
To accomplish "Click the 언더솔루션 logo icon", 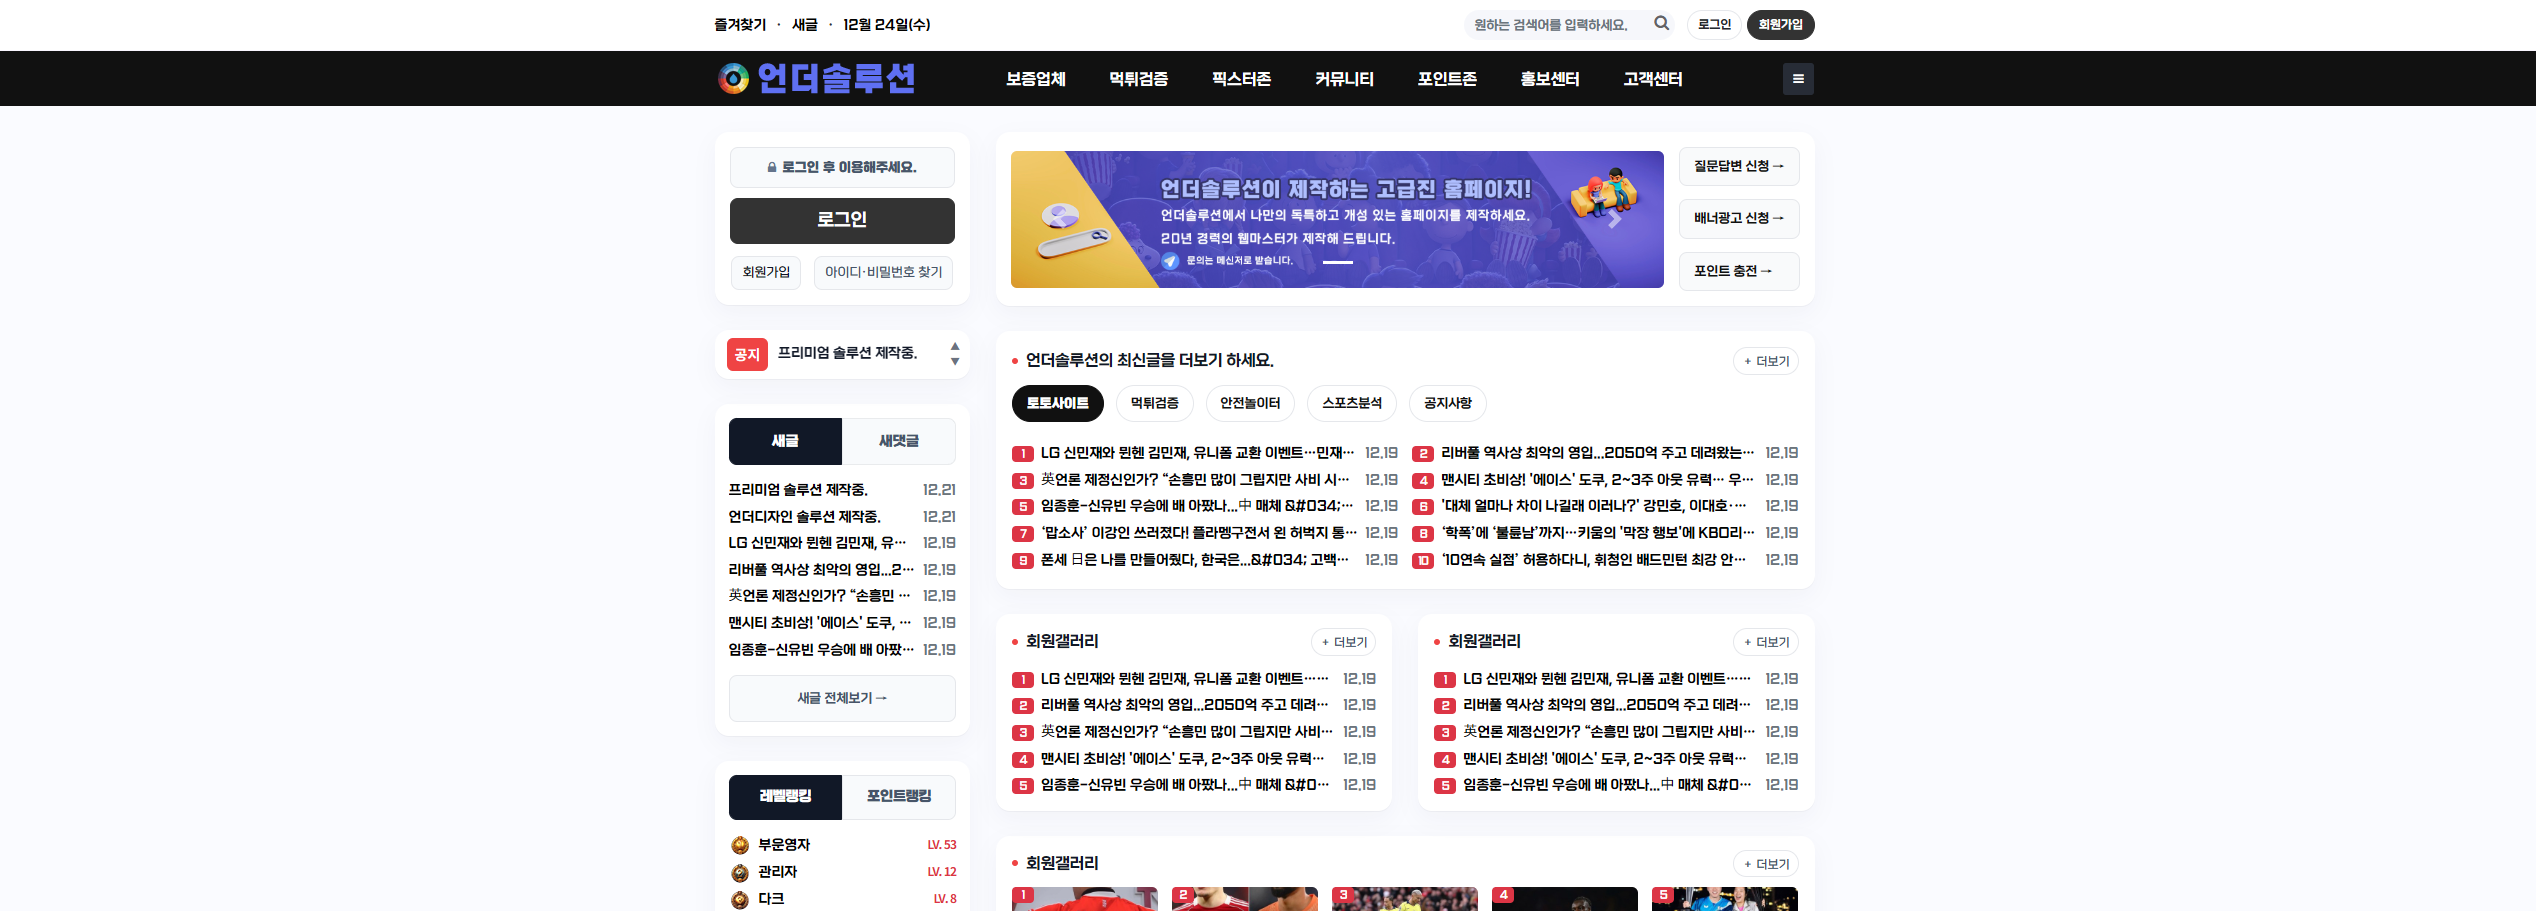I will click(x=733, y=78).
